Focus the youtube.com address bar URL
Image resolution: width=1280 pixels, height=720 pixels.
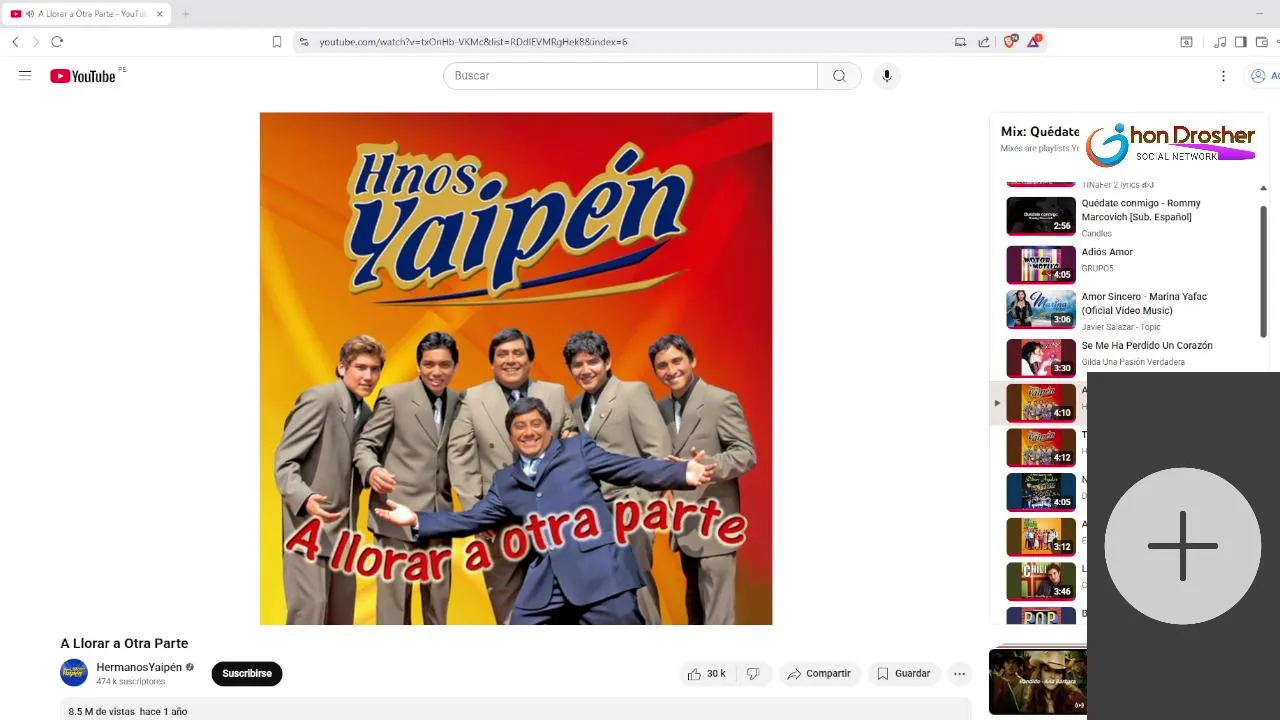coord(473,42)
